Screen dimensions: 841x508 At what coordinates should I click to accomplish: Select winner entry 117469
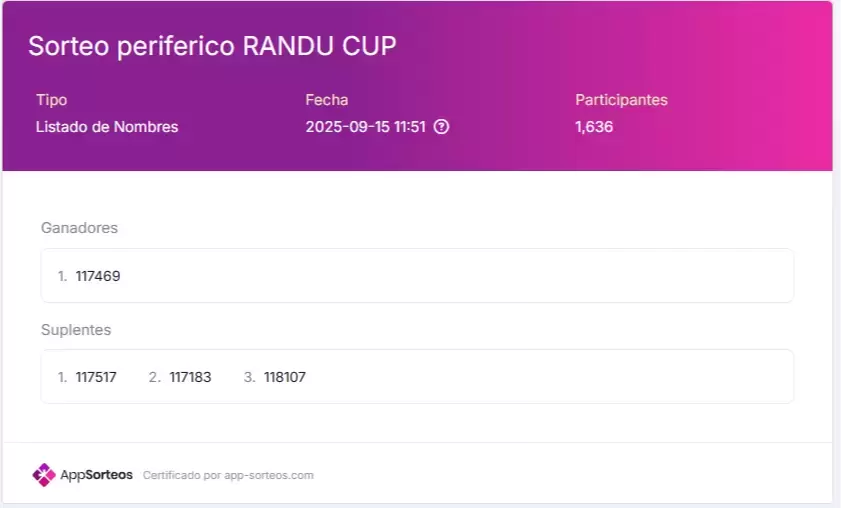tap(98, 276)
